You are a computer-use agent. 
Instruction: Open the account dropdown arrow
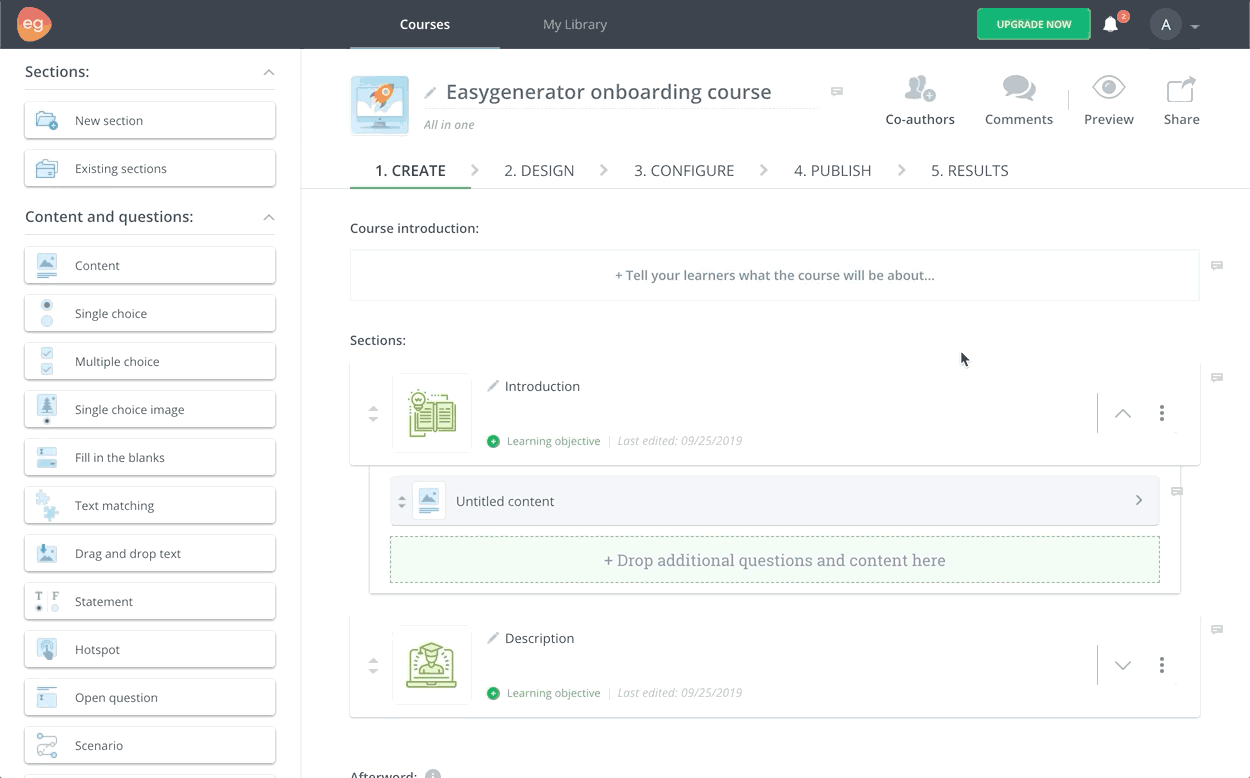click(x=1195, y=27)
